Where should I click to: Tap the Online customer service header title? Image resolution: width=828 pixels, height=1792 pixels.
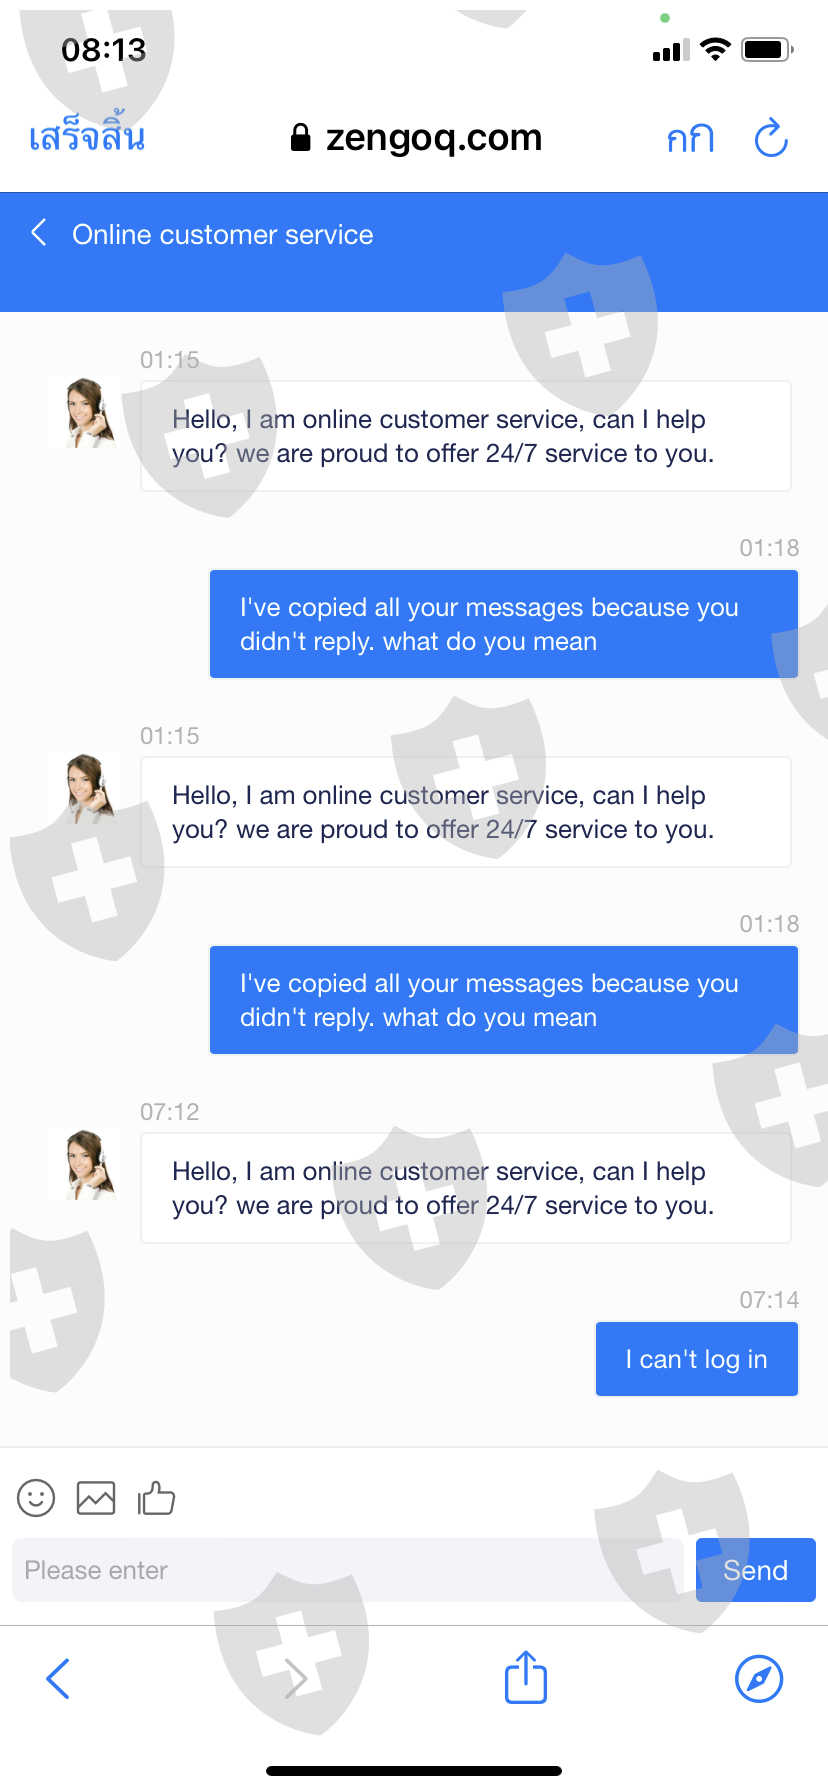(x=223, y=234)
